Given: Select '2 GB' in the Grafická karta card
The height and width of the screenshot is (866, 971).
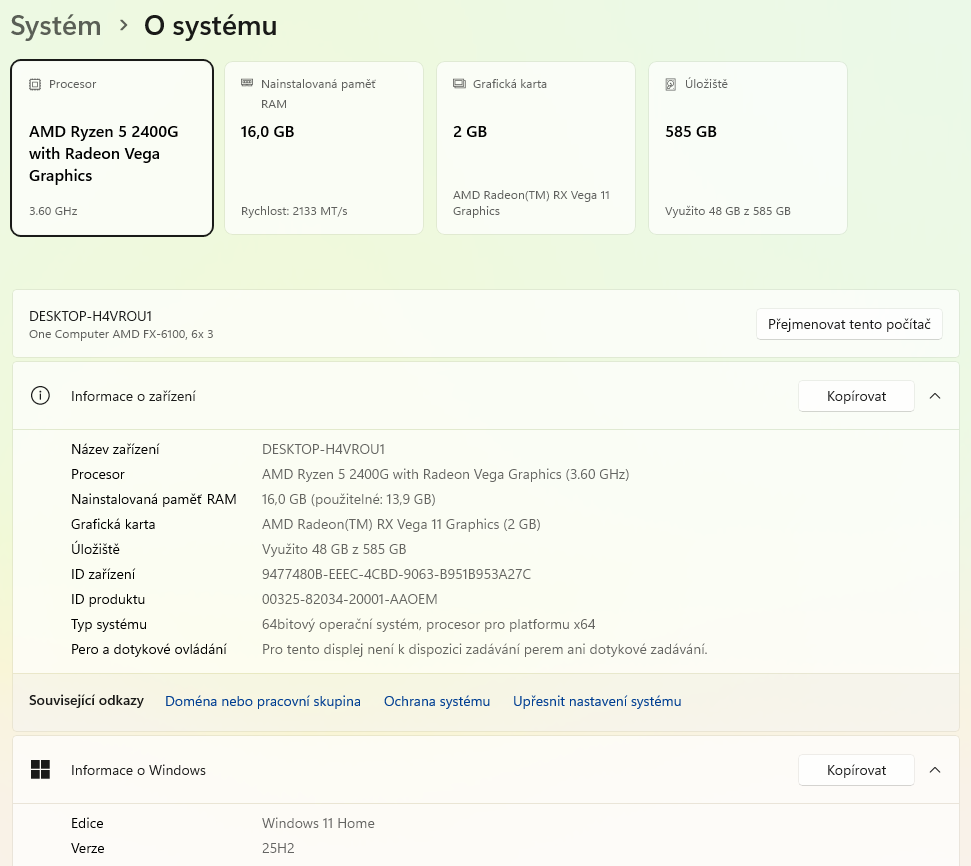Looking at the screenshot, I should click(470, 132).
